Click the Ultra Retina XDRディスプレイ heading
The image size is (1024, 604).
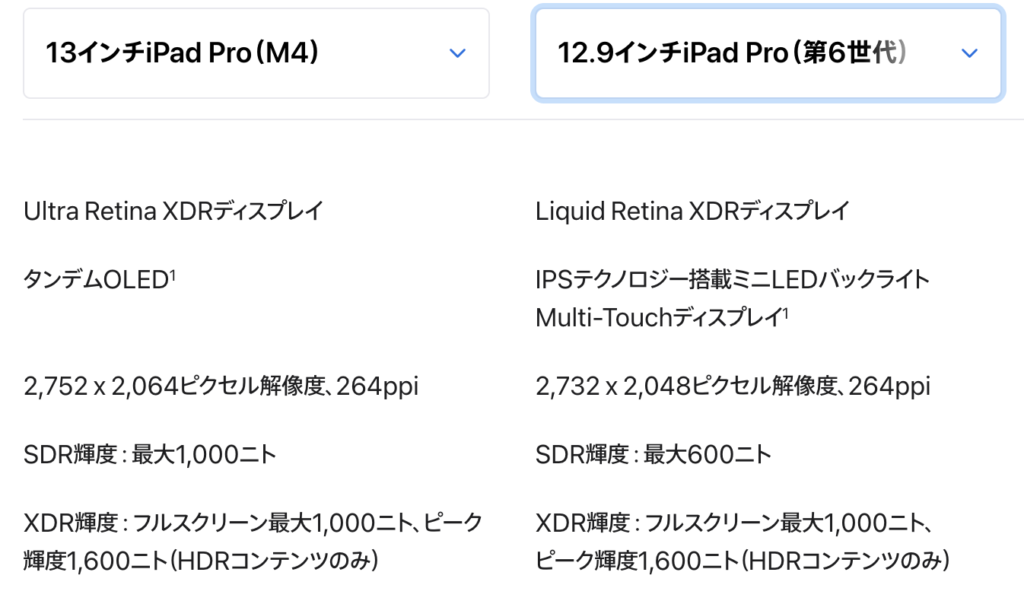point(173,211)
